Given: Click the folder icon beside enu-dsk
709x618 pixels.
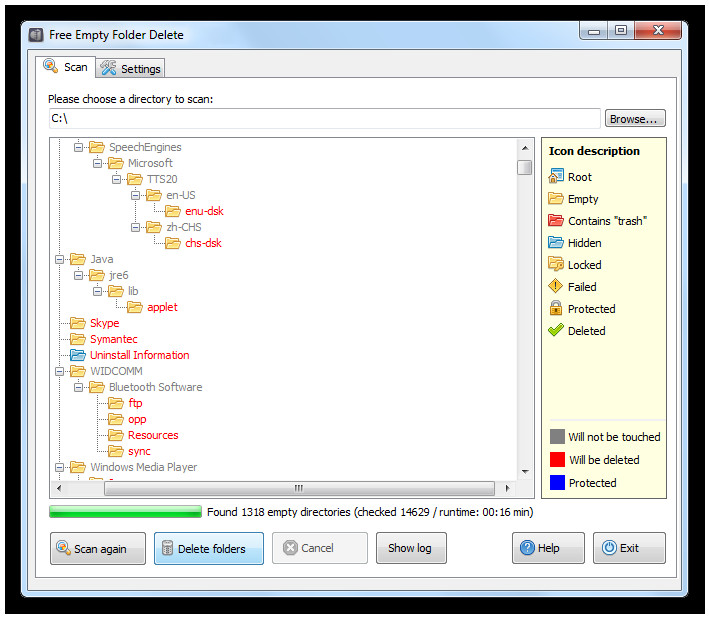Looking at the screenshot, I should pyautogui.click(x=173, y=211).
